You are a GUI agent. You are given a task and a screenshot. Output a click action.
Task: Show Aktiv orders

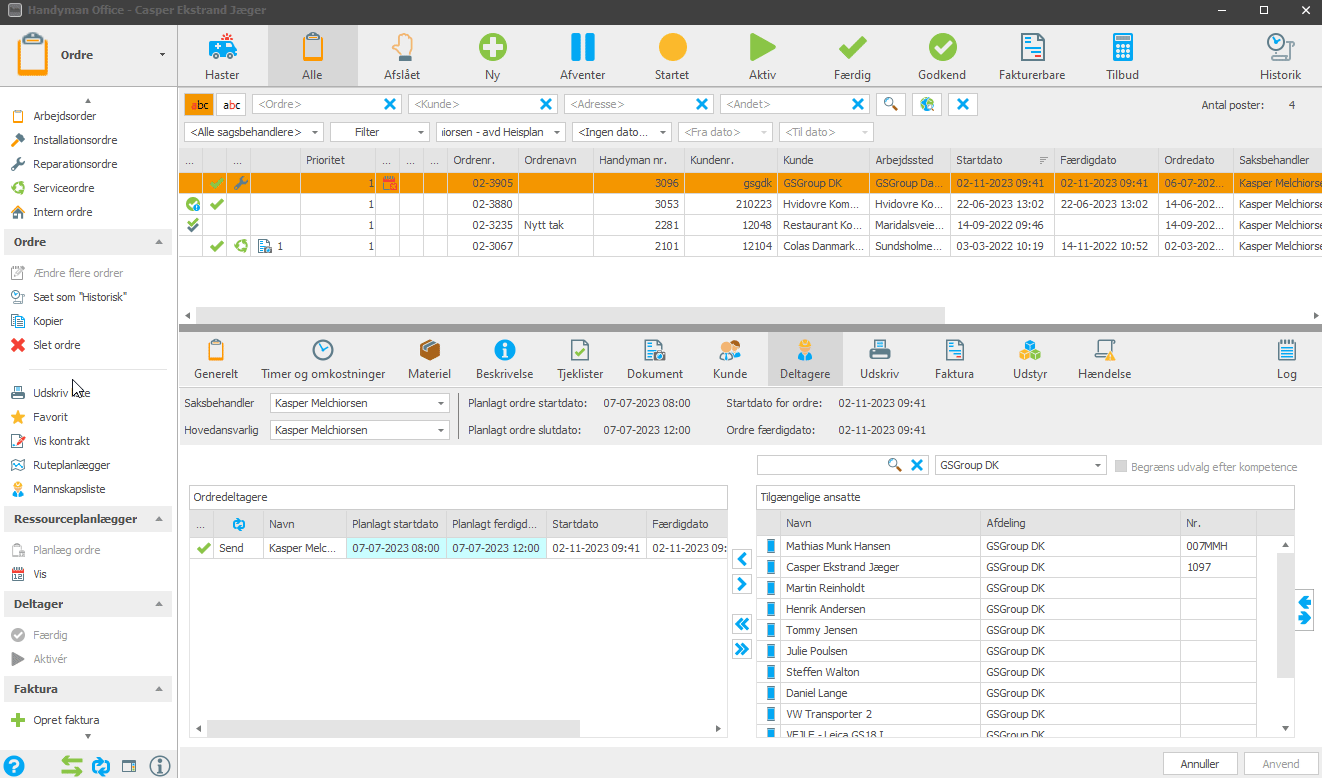(762, 56)
